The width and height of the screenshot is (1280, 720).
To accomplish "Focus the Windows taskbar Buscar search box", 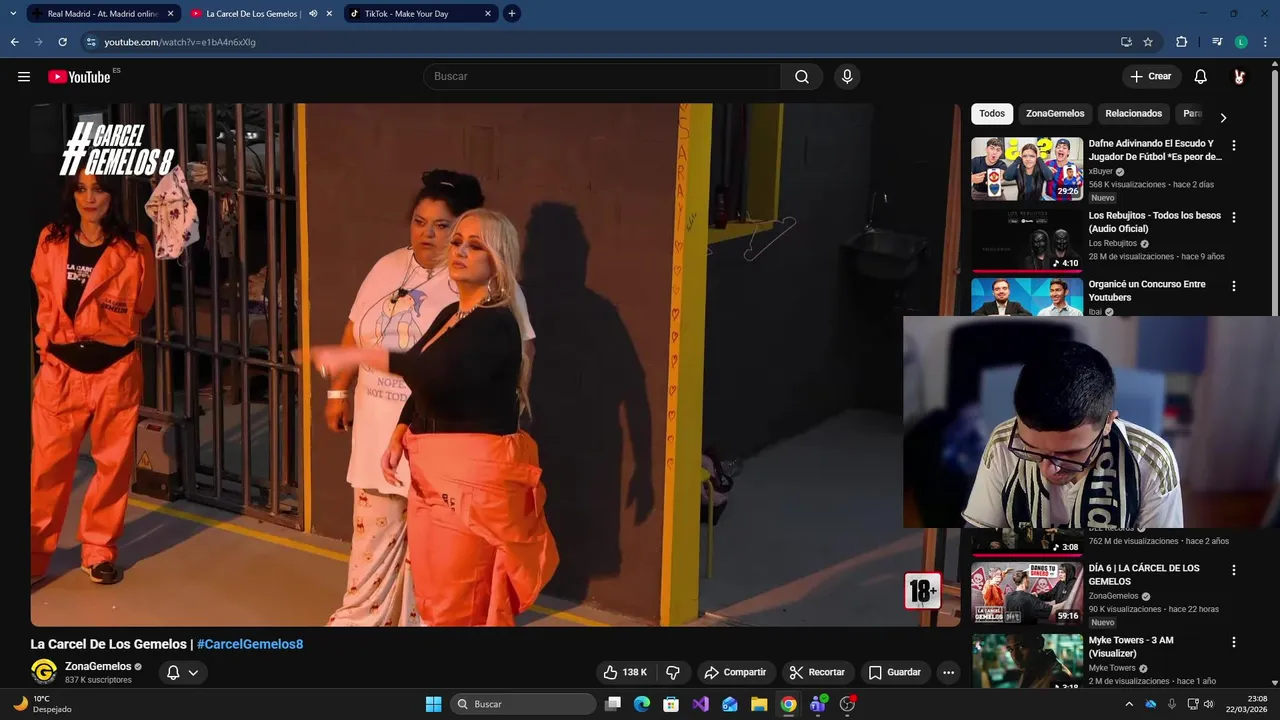I will click(524, 704).
